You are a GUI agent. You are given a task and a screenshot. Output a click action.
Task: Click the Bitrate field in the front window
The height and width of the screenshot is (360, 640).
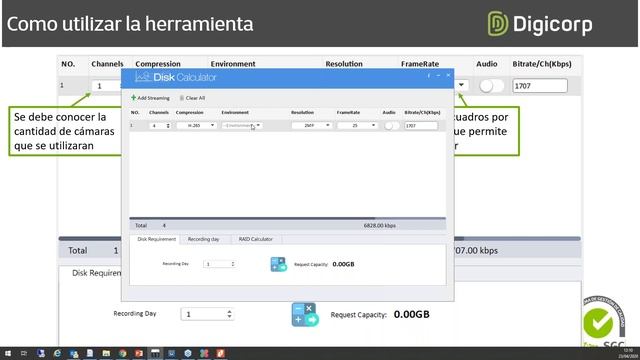pos(421,126)
